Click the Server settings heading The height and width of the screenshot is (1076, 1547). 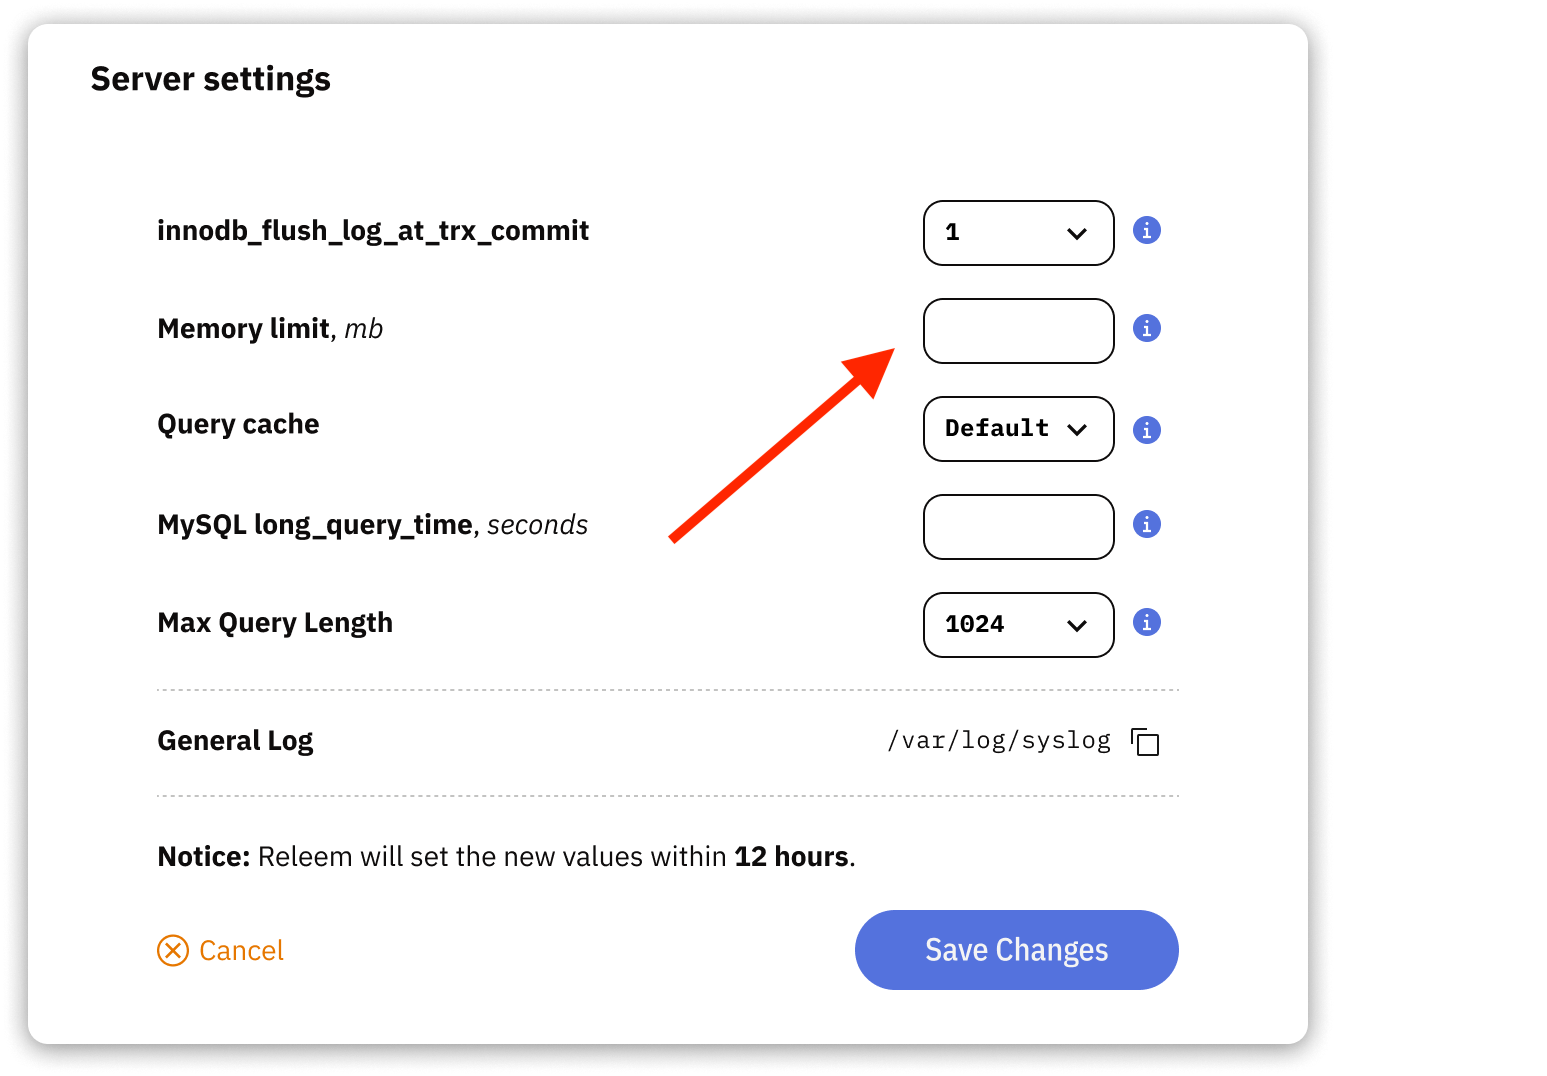pyautogui.click(x=211, y=78)
